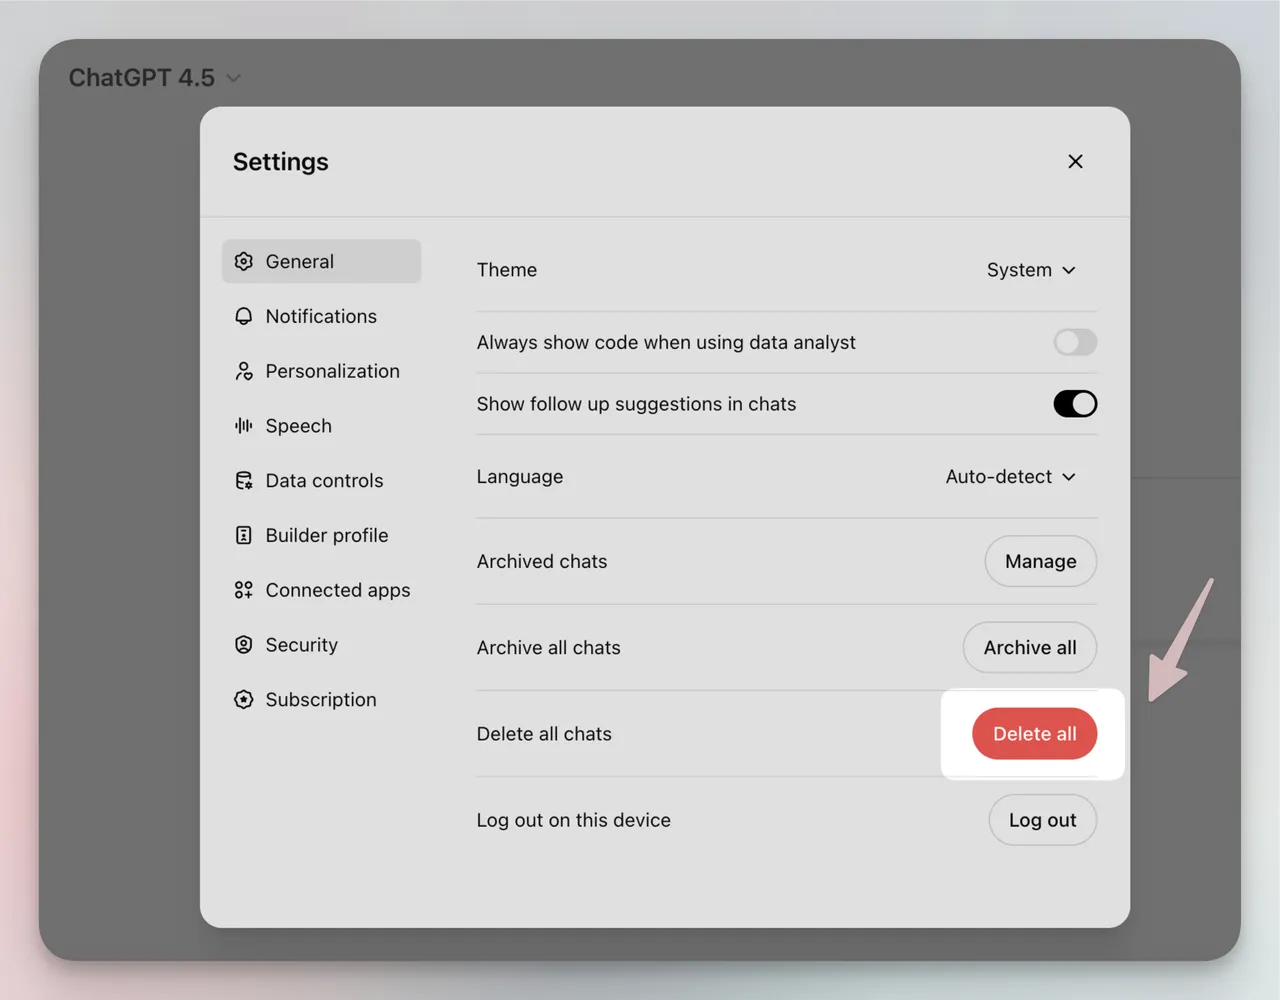Click the Personalization person icon
The image size is (1280, 1000).
tap(244, 371)
